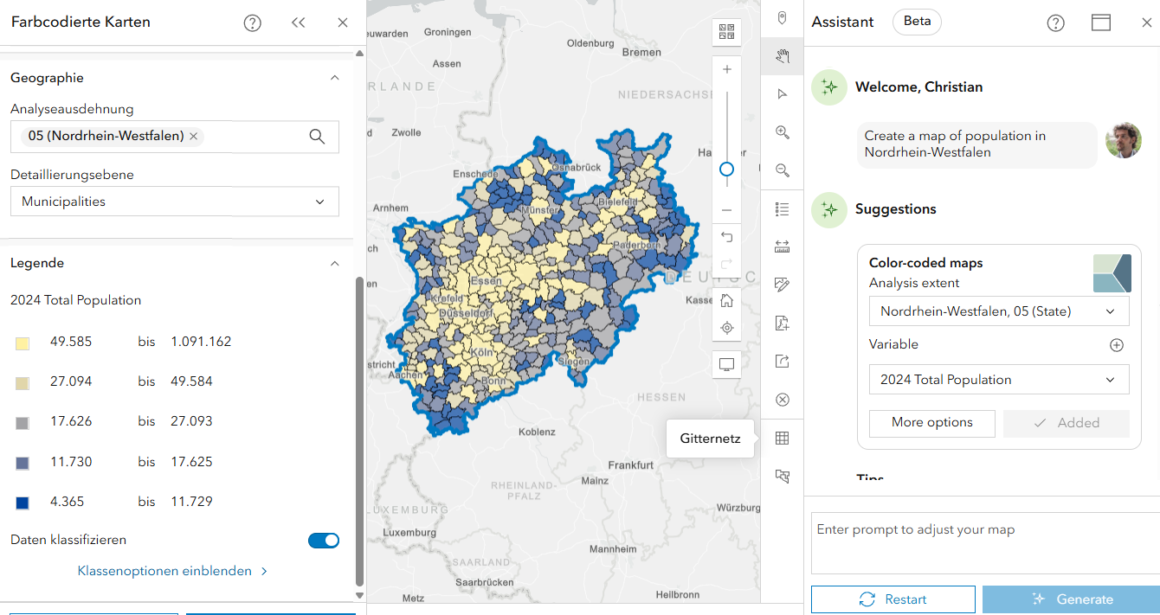Screen dimensions: 1160x615
Task: Click Christian's profile avatar
Action: [1123, 141]
